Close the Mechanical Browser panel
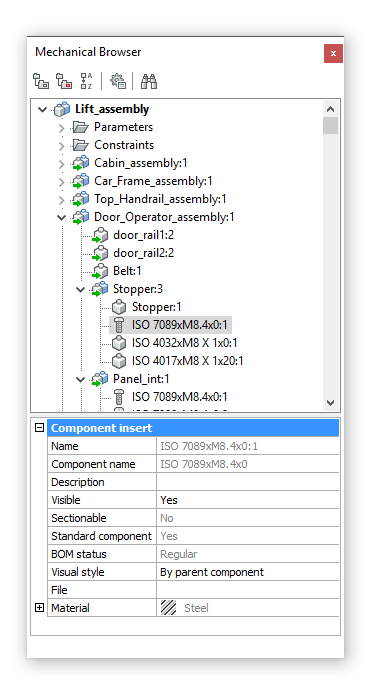The width and height of the screenshot is (370, 692). tap(333, 54)
